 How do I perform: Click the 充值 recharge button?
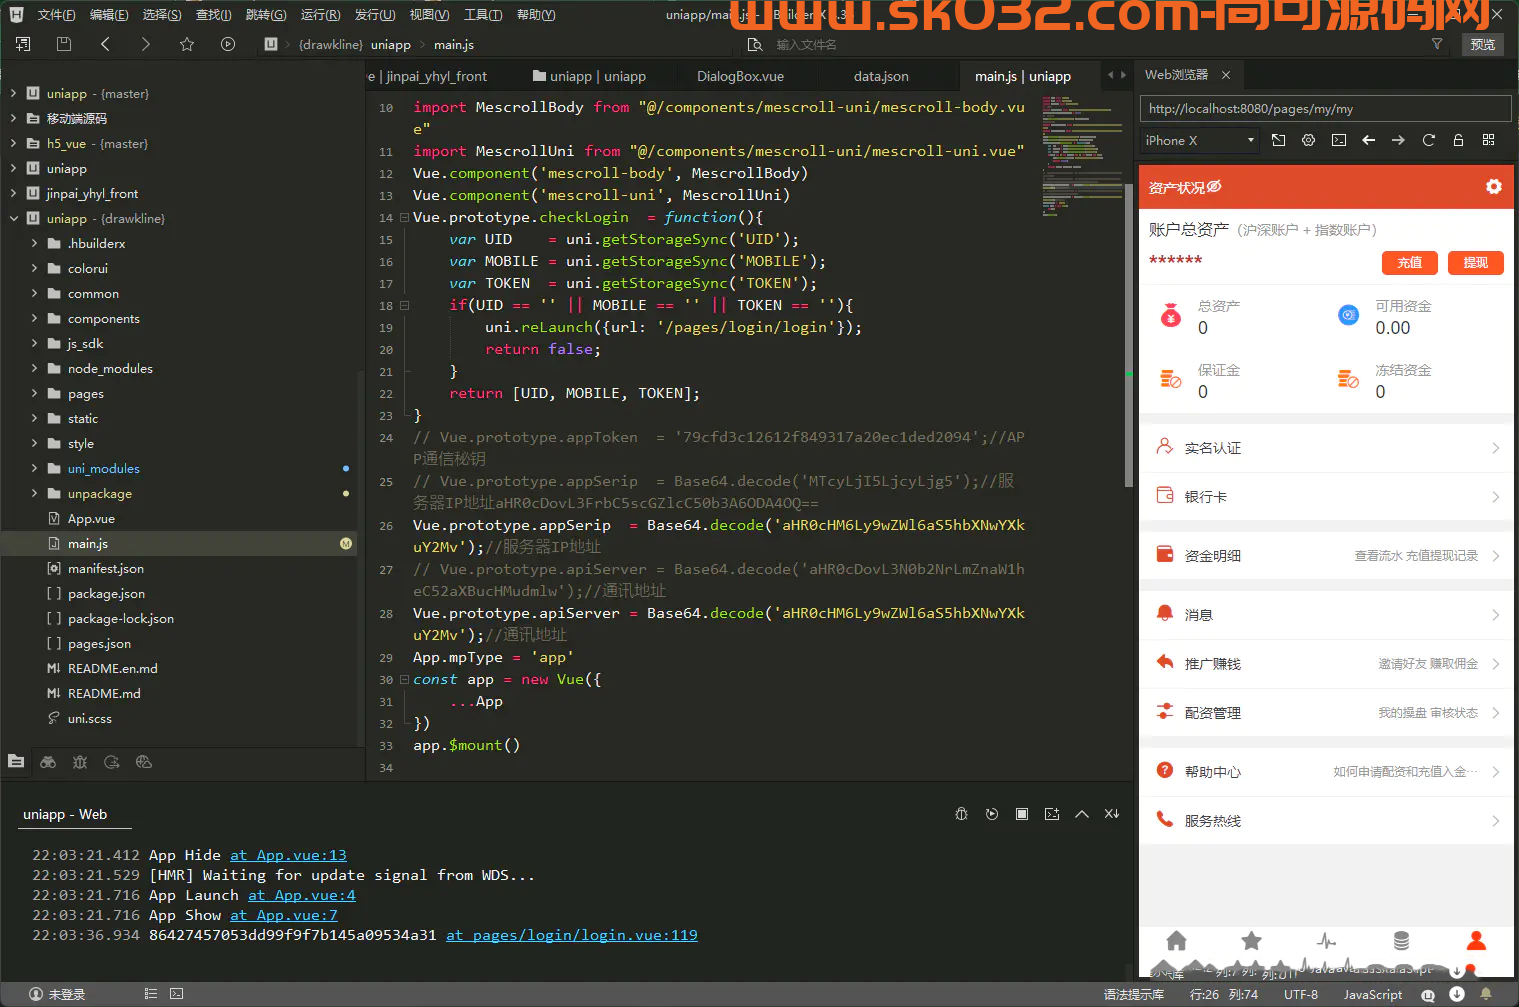pos(1410,262)
